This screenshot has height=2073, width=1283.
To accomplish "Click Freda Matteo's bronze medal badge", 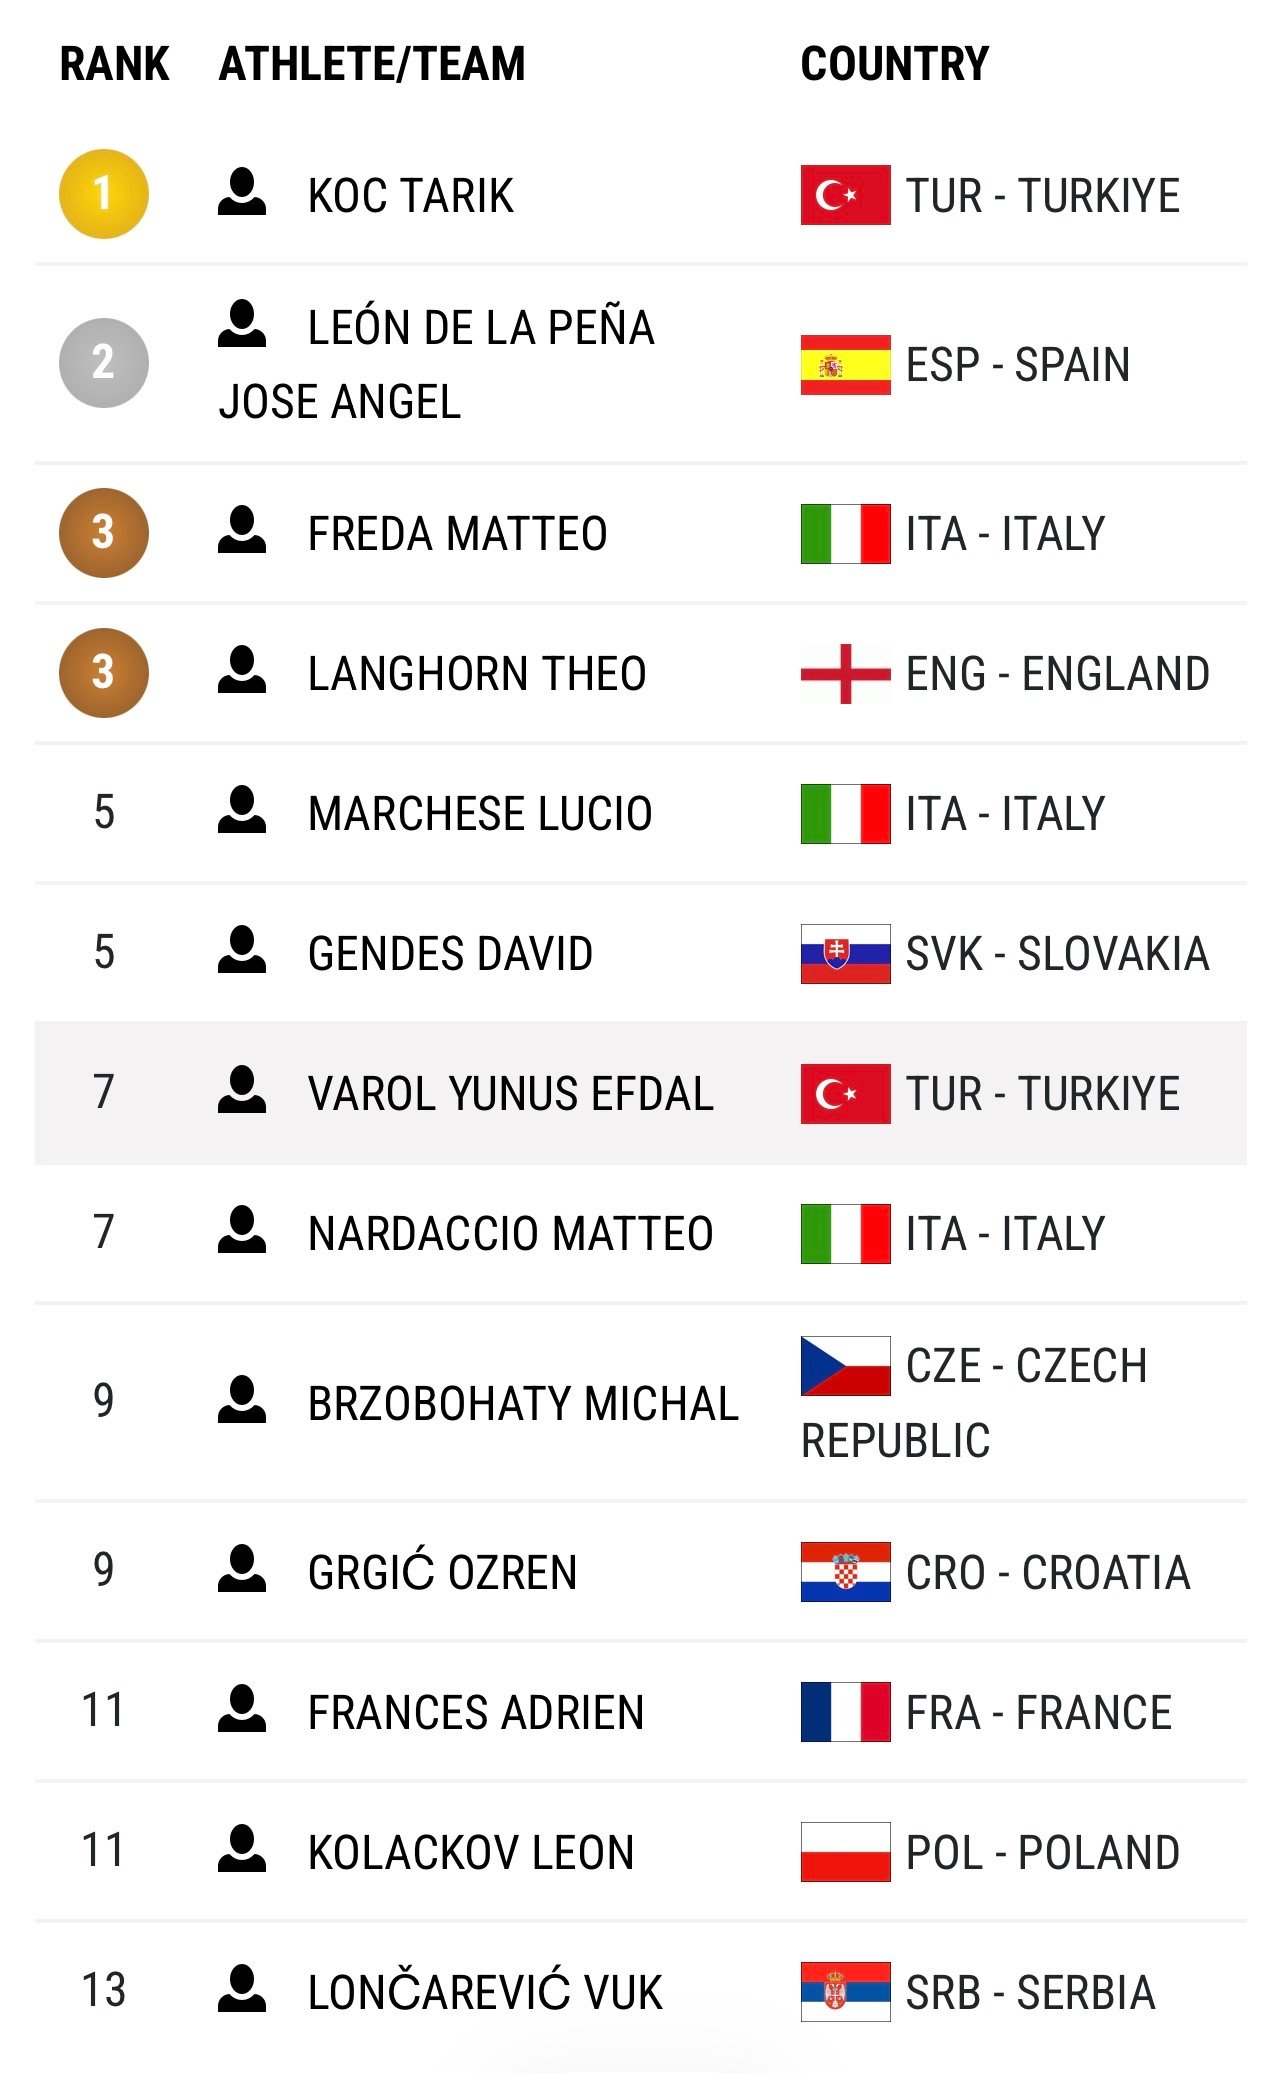I will tap(104, 533).
